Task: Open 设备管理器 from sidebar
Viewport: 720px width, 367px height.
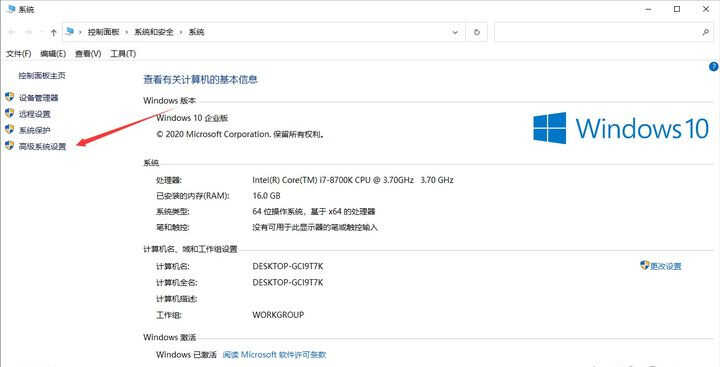Action: 39,98
